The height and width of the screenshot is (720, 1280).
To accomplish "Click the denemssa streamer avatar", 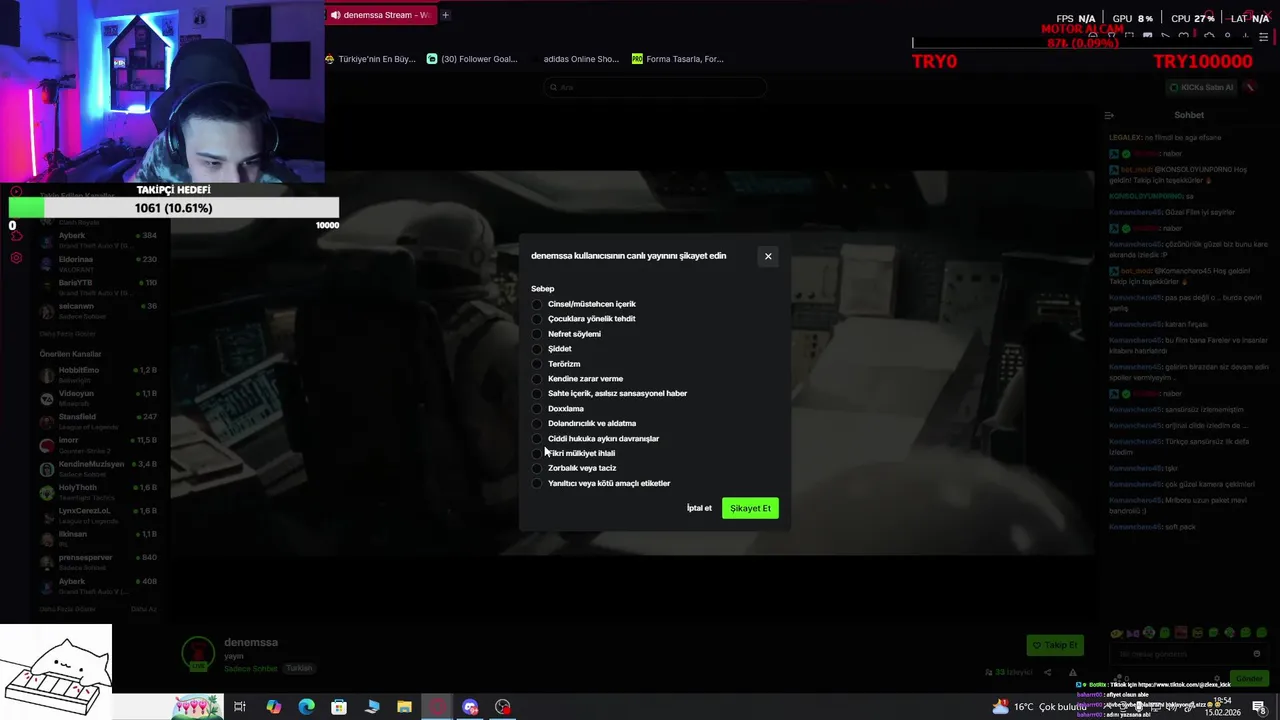I will (198, 654).
